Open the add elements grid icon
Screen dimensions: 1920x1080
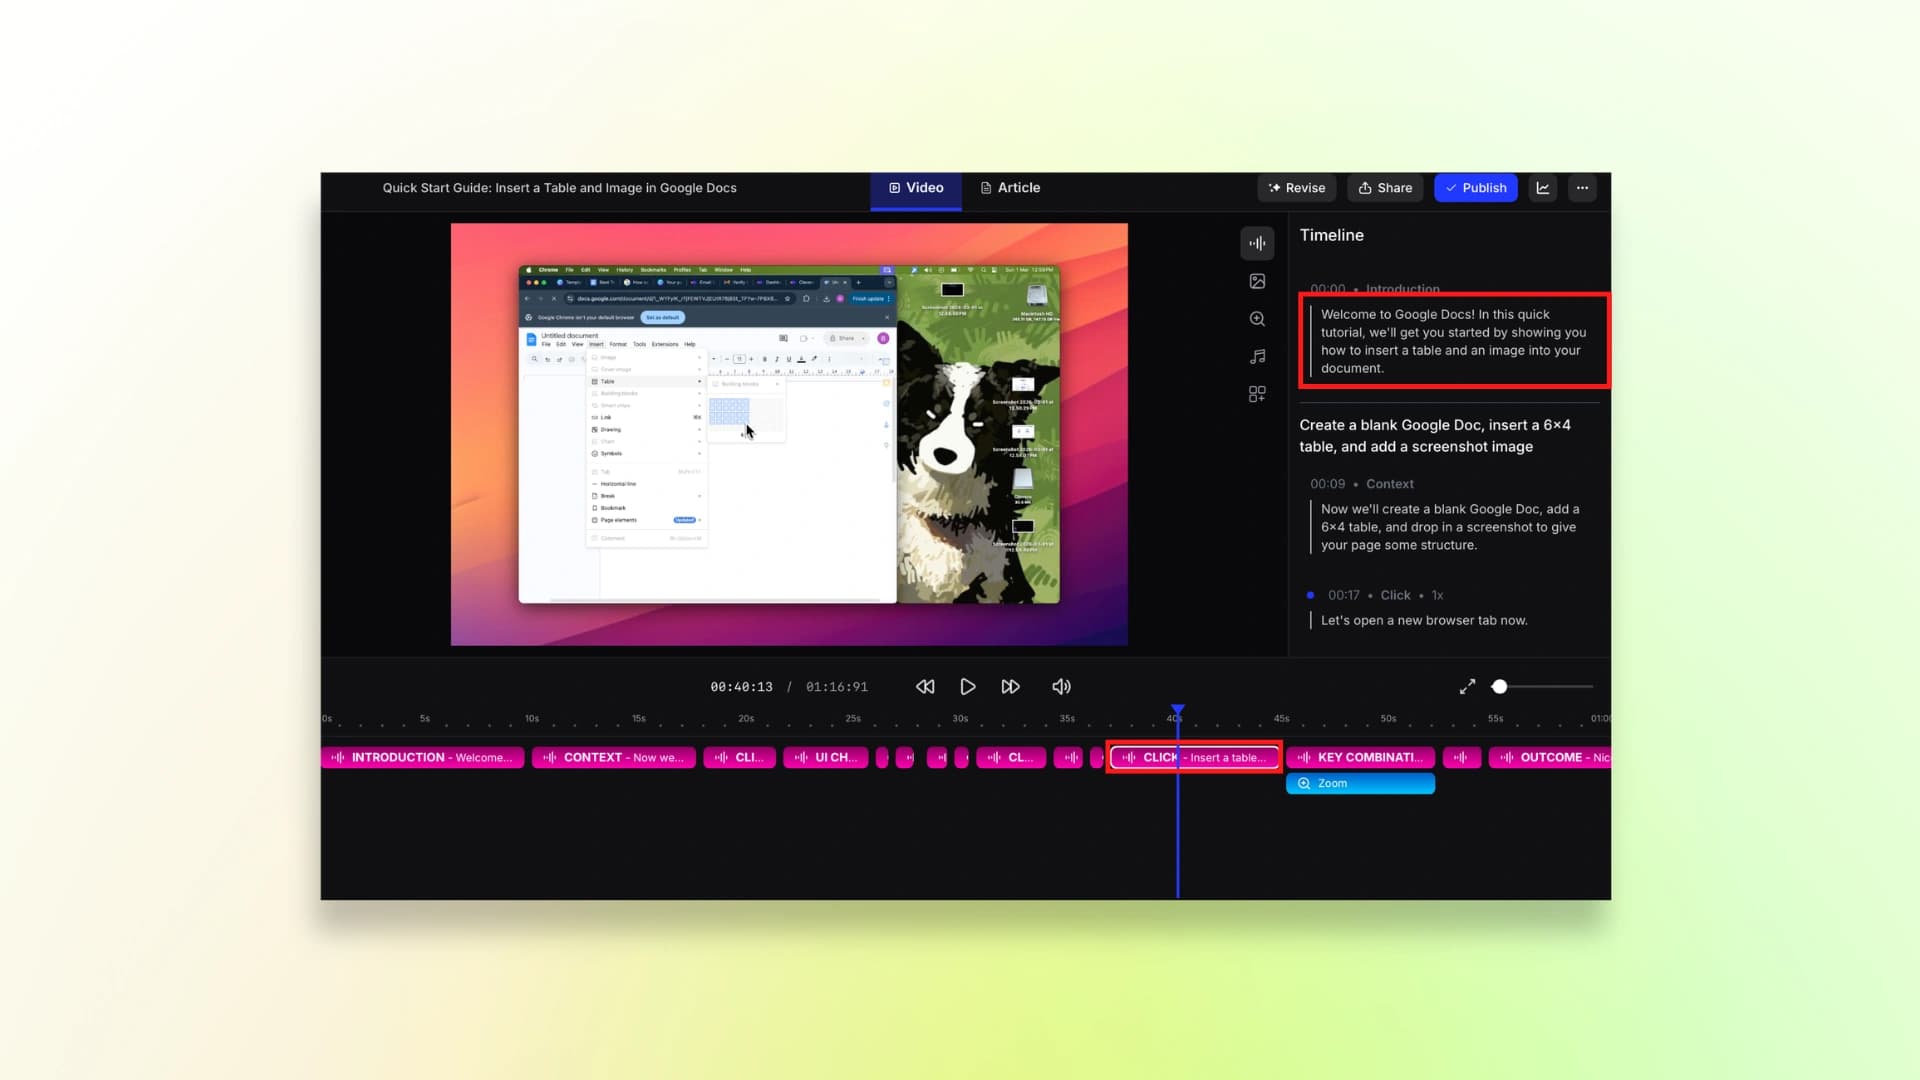coord(1257,394)
